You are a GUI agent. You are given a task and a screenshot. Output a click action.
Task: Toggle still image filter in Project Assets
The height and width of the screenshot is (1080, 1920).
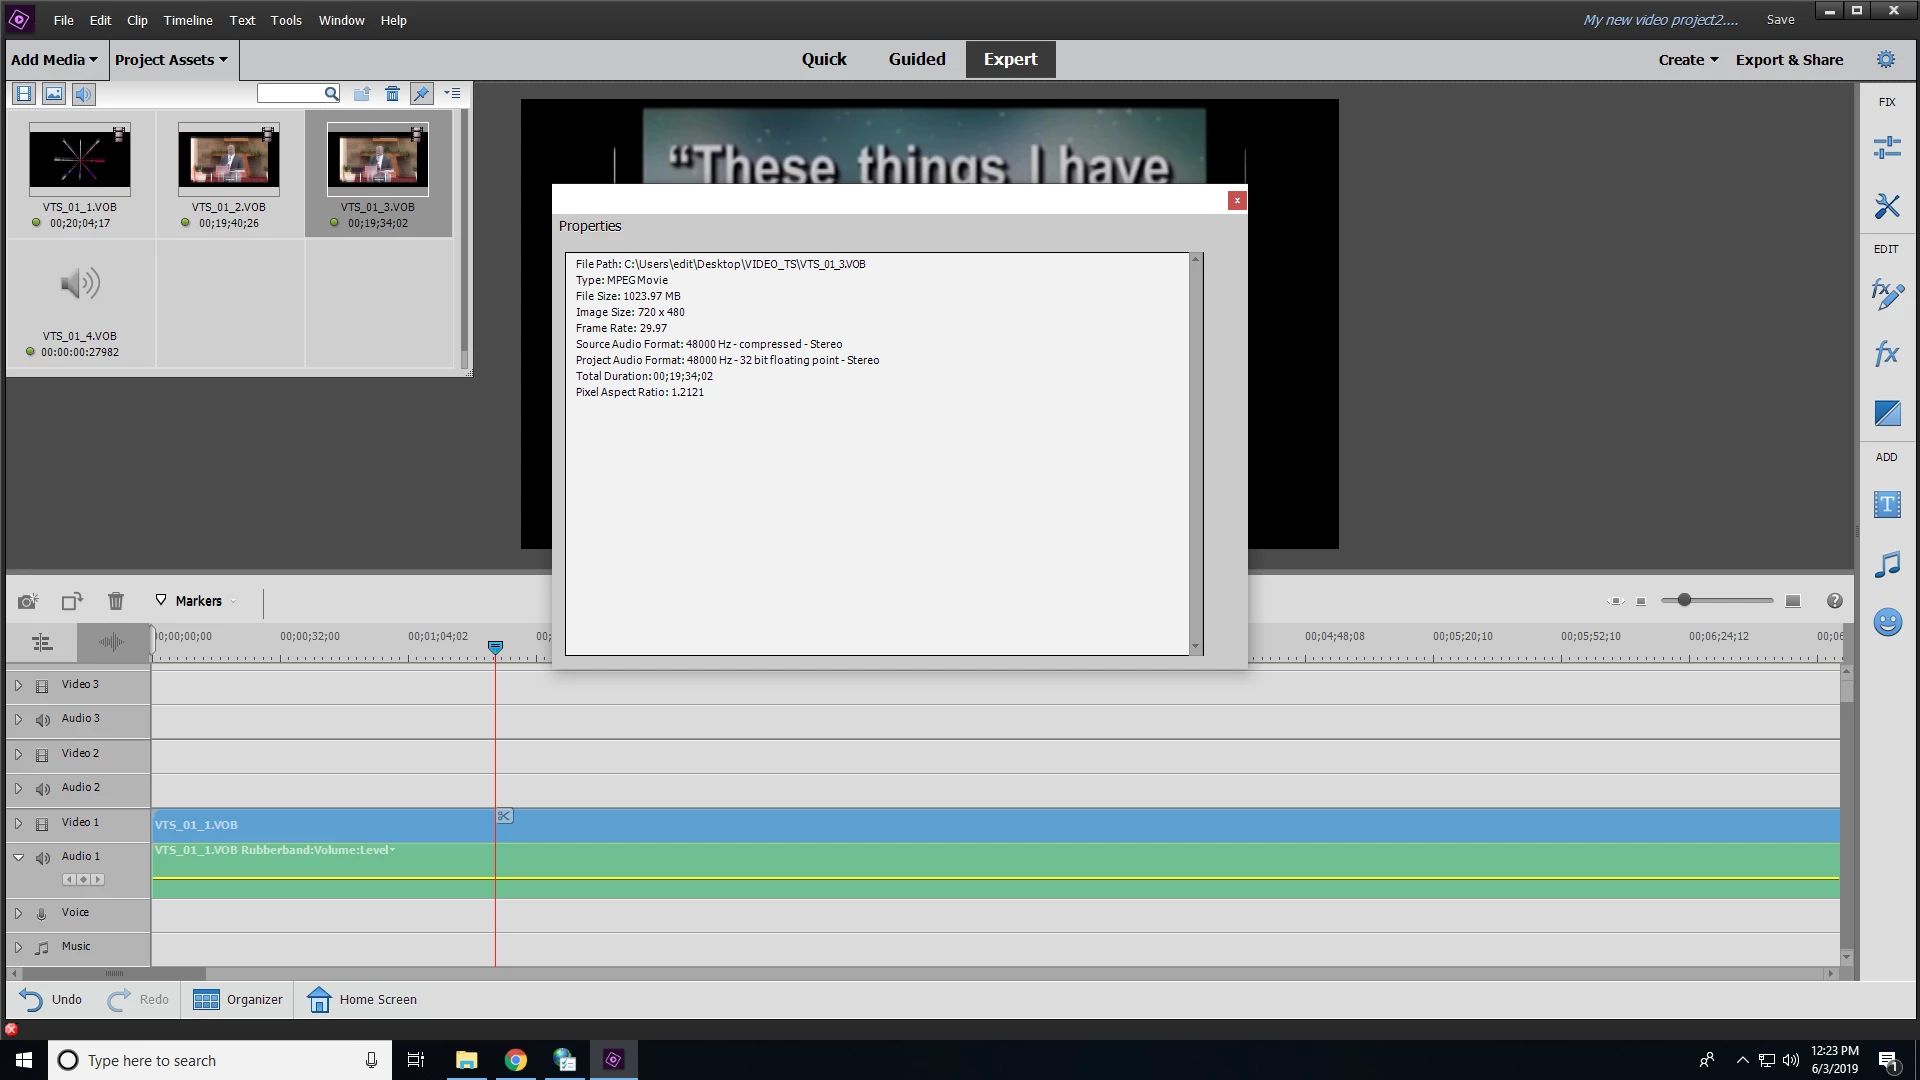click(54, 94)
